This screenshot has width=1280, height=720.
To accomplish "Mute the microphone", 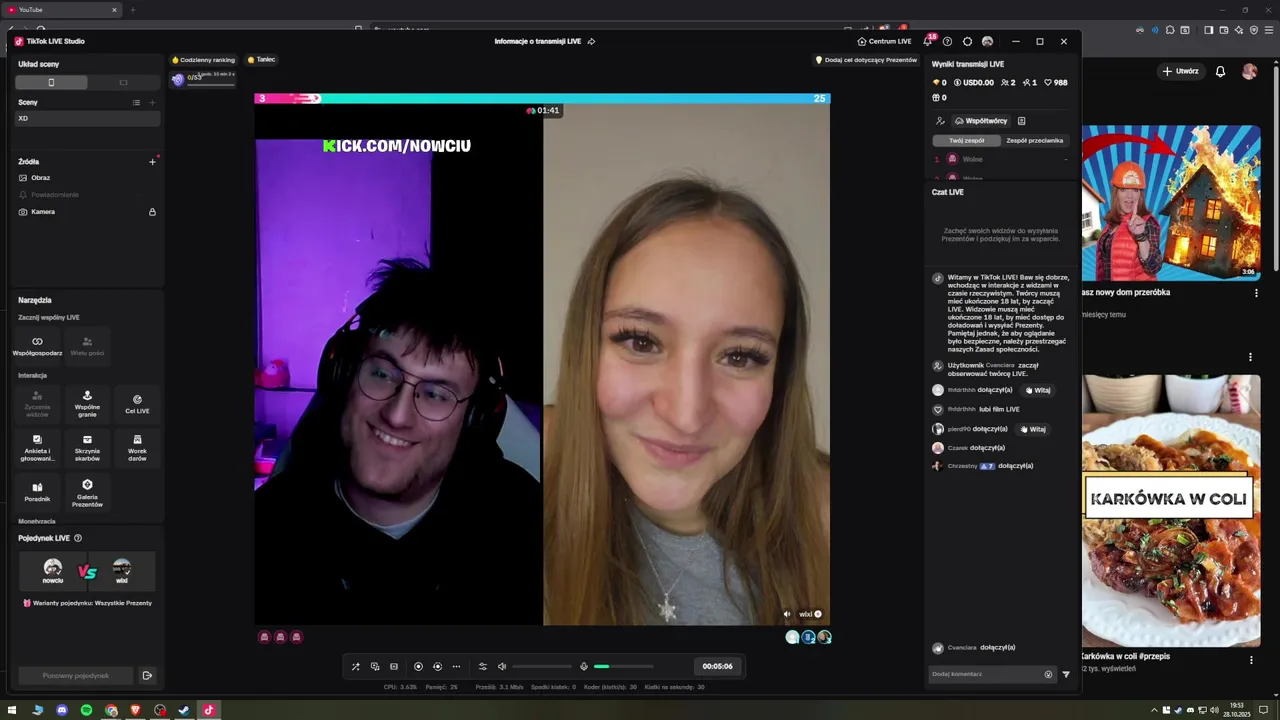I will pyautogui.click(x=584, y=666).
